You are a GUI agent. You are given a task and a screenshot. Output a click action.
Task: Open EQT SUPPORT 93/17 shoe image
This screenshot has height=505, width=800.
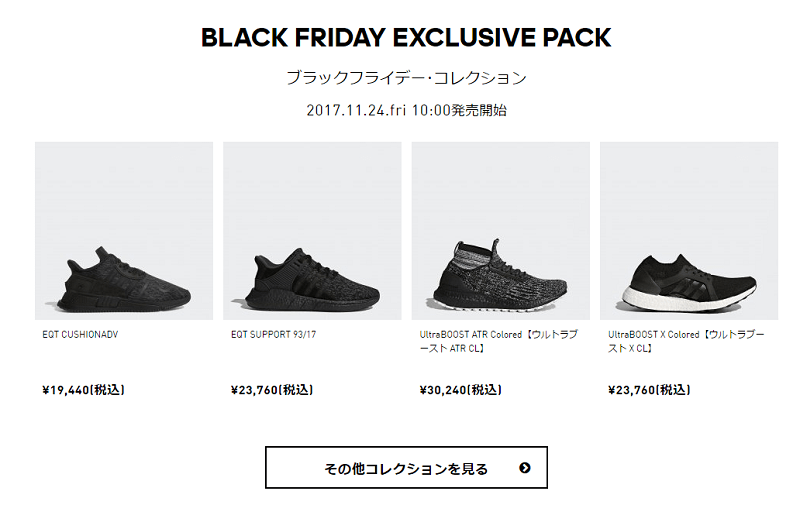point(312,231)
